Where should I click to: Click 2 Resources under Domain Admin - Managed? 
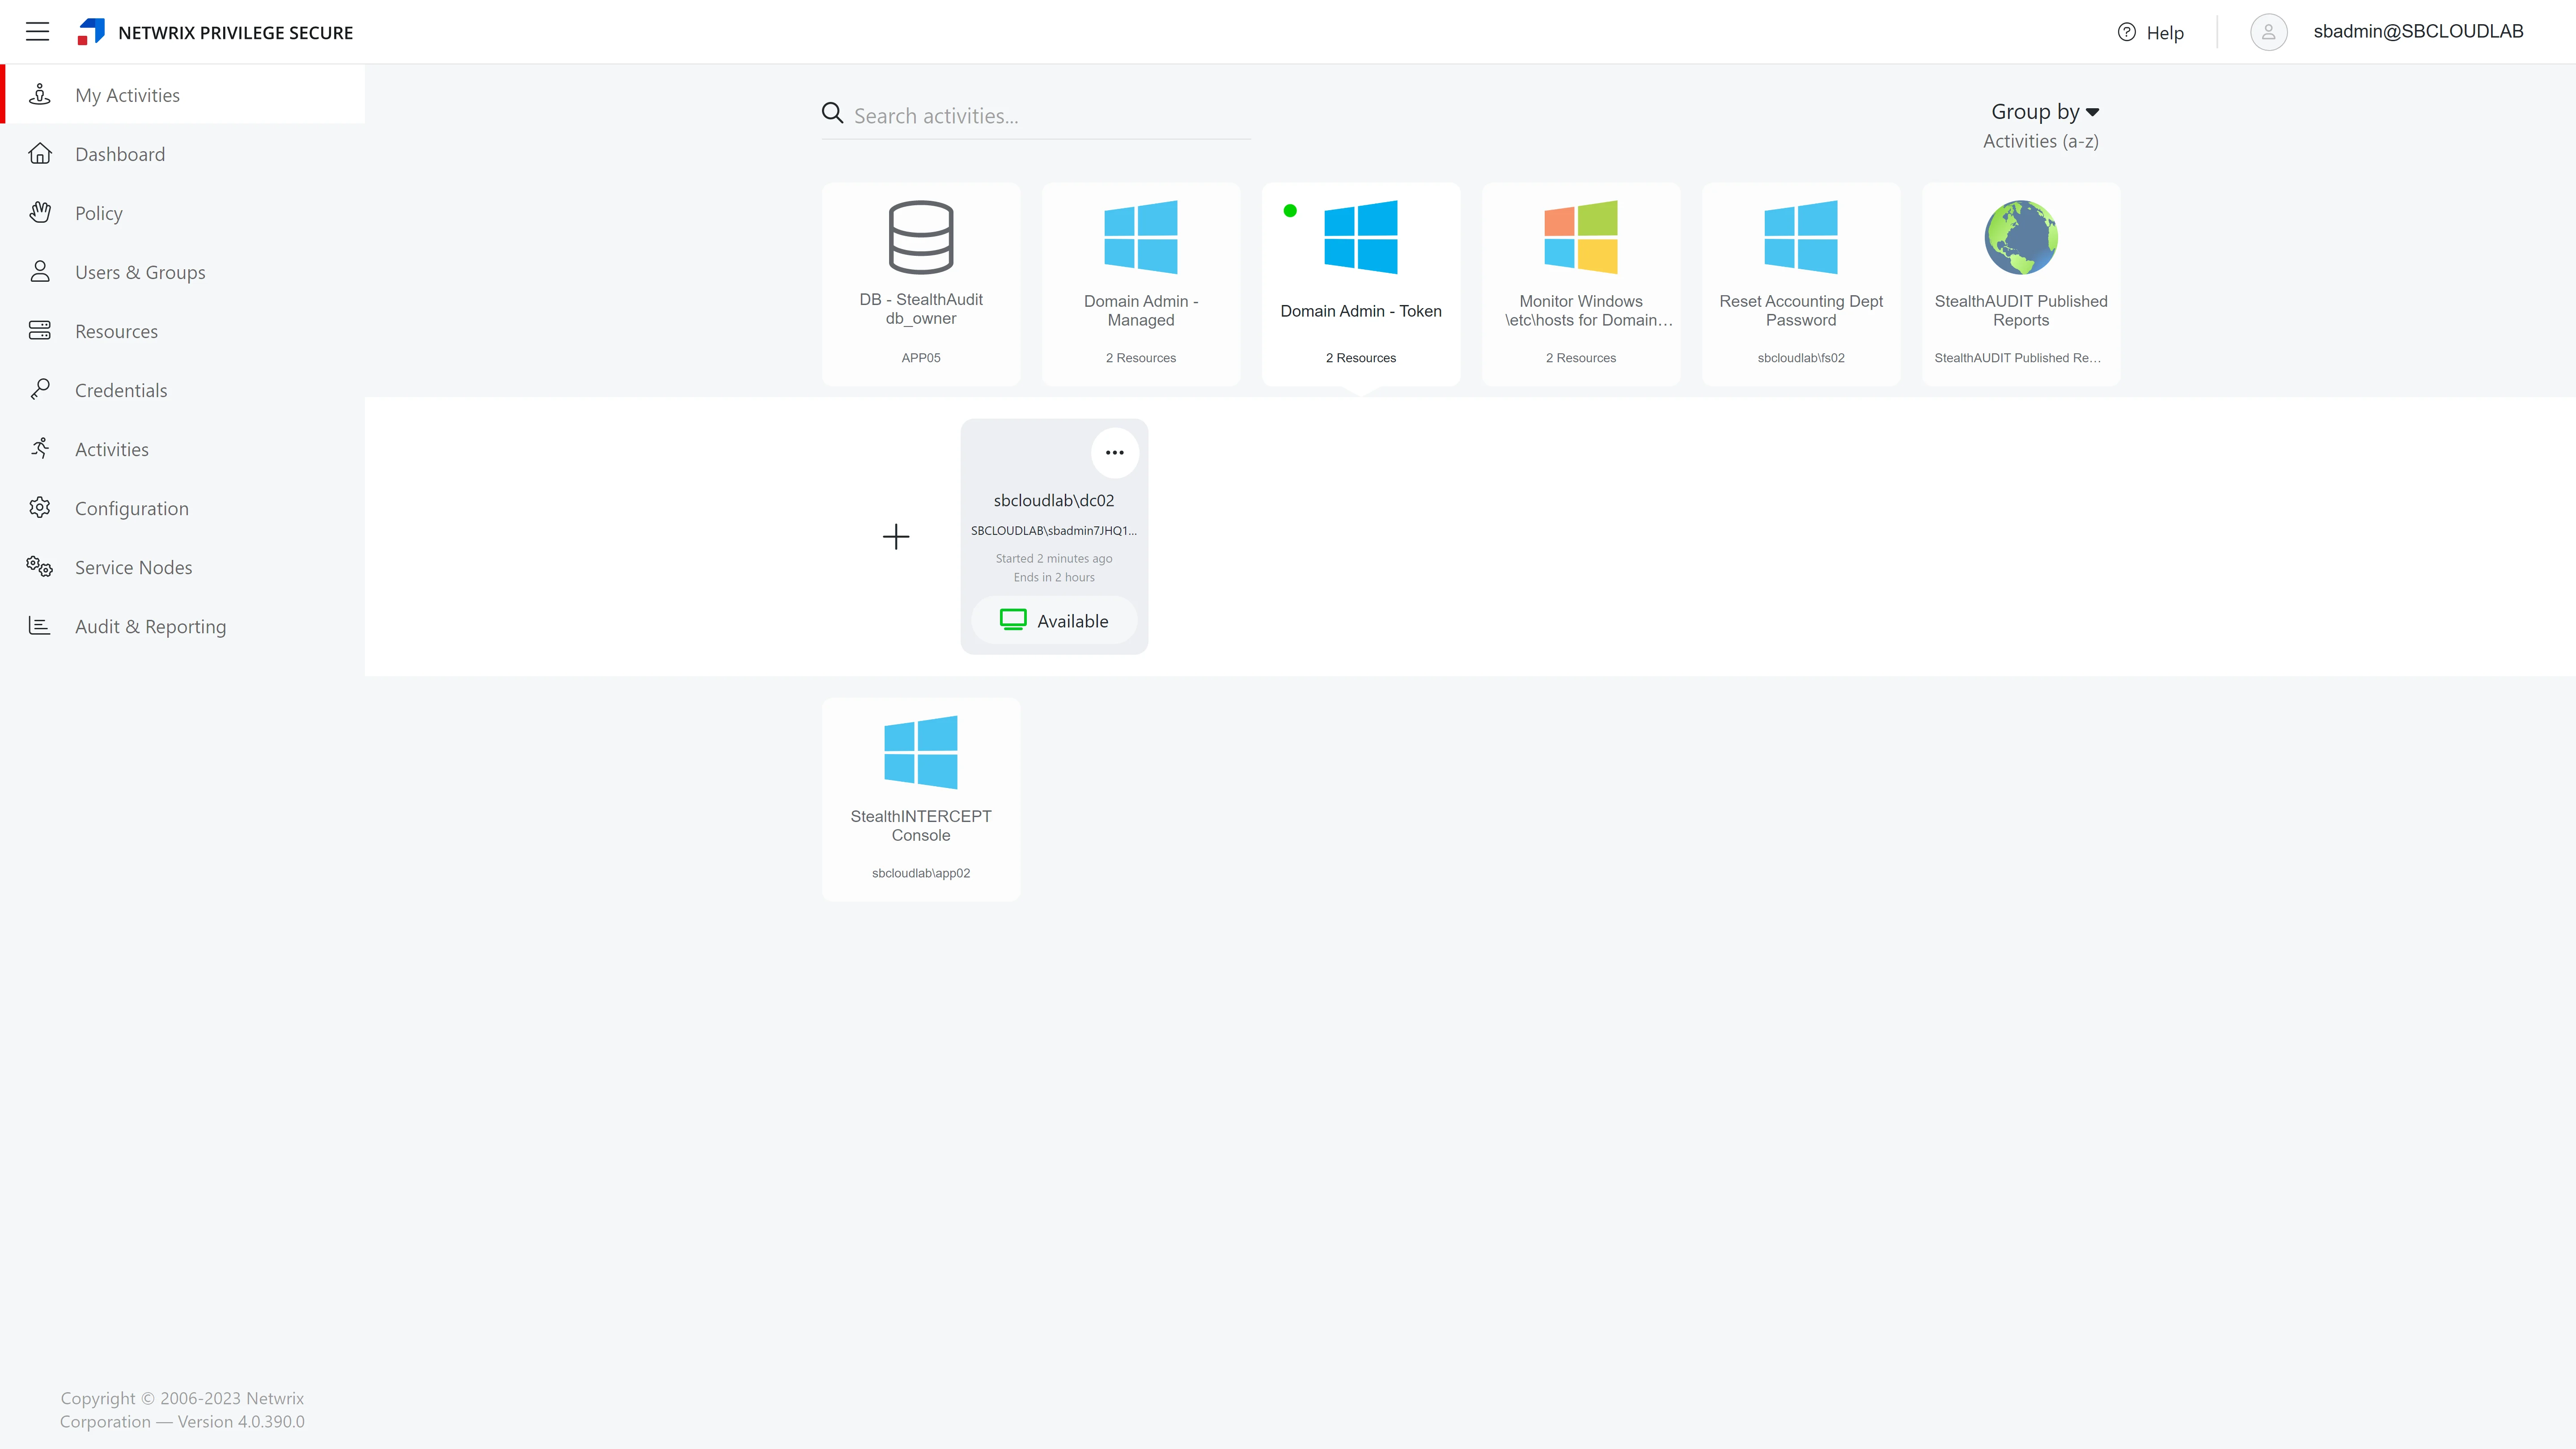(x=1141, y=358)
